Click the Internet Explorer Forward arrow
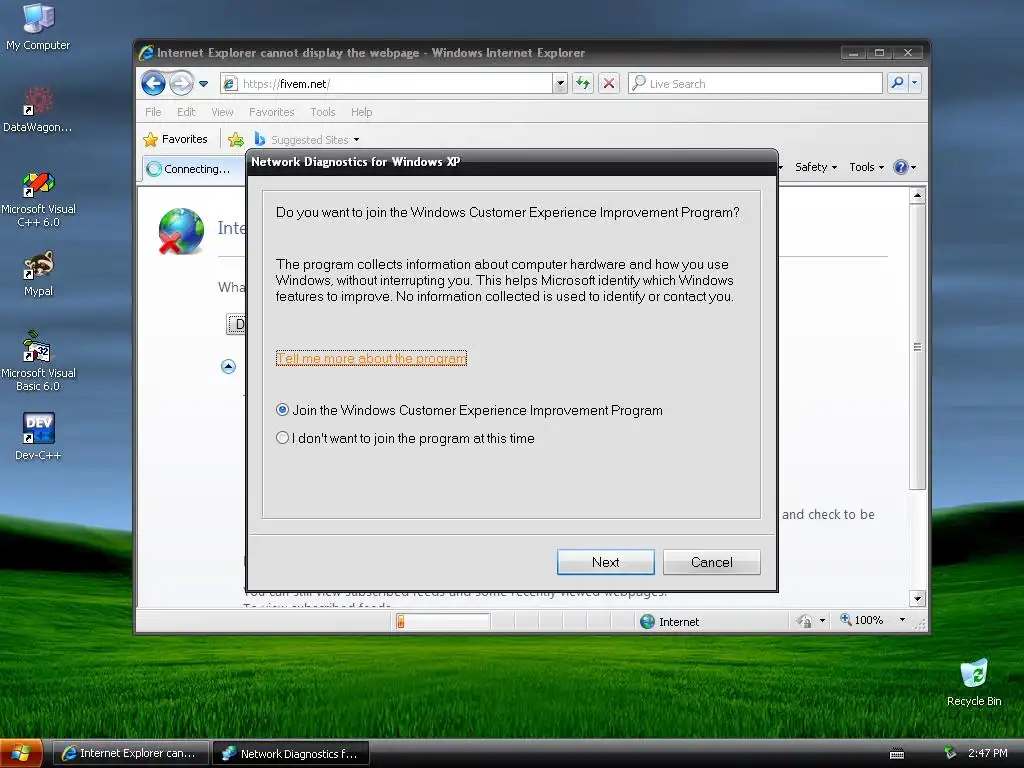 point(182,84)
